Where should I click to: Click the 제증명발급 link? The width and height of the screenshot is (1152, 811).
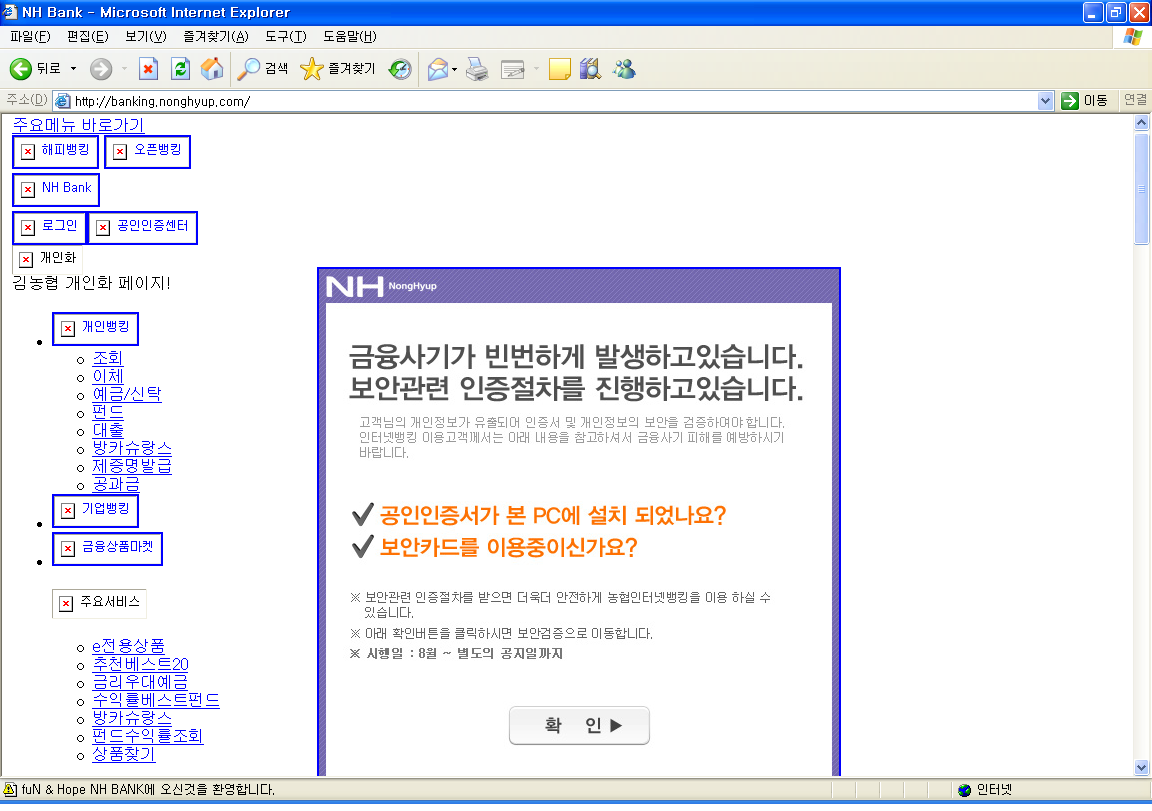point(132,466)
